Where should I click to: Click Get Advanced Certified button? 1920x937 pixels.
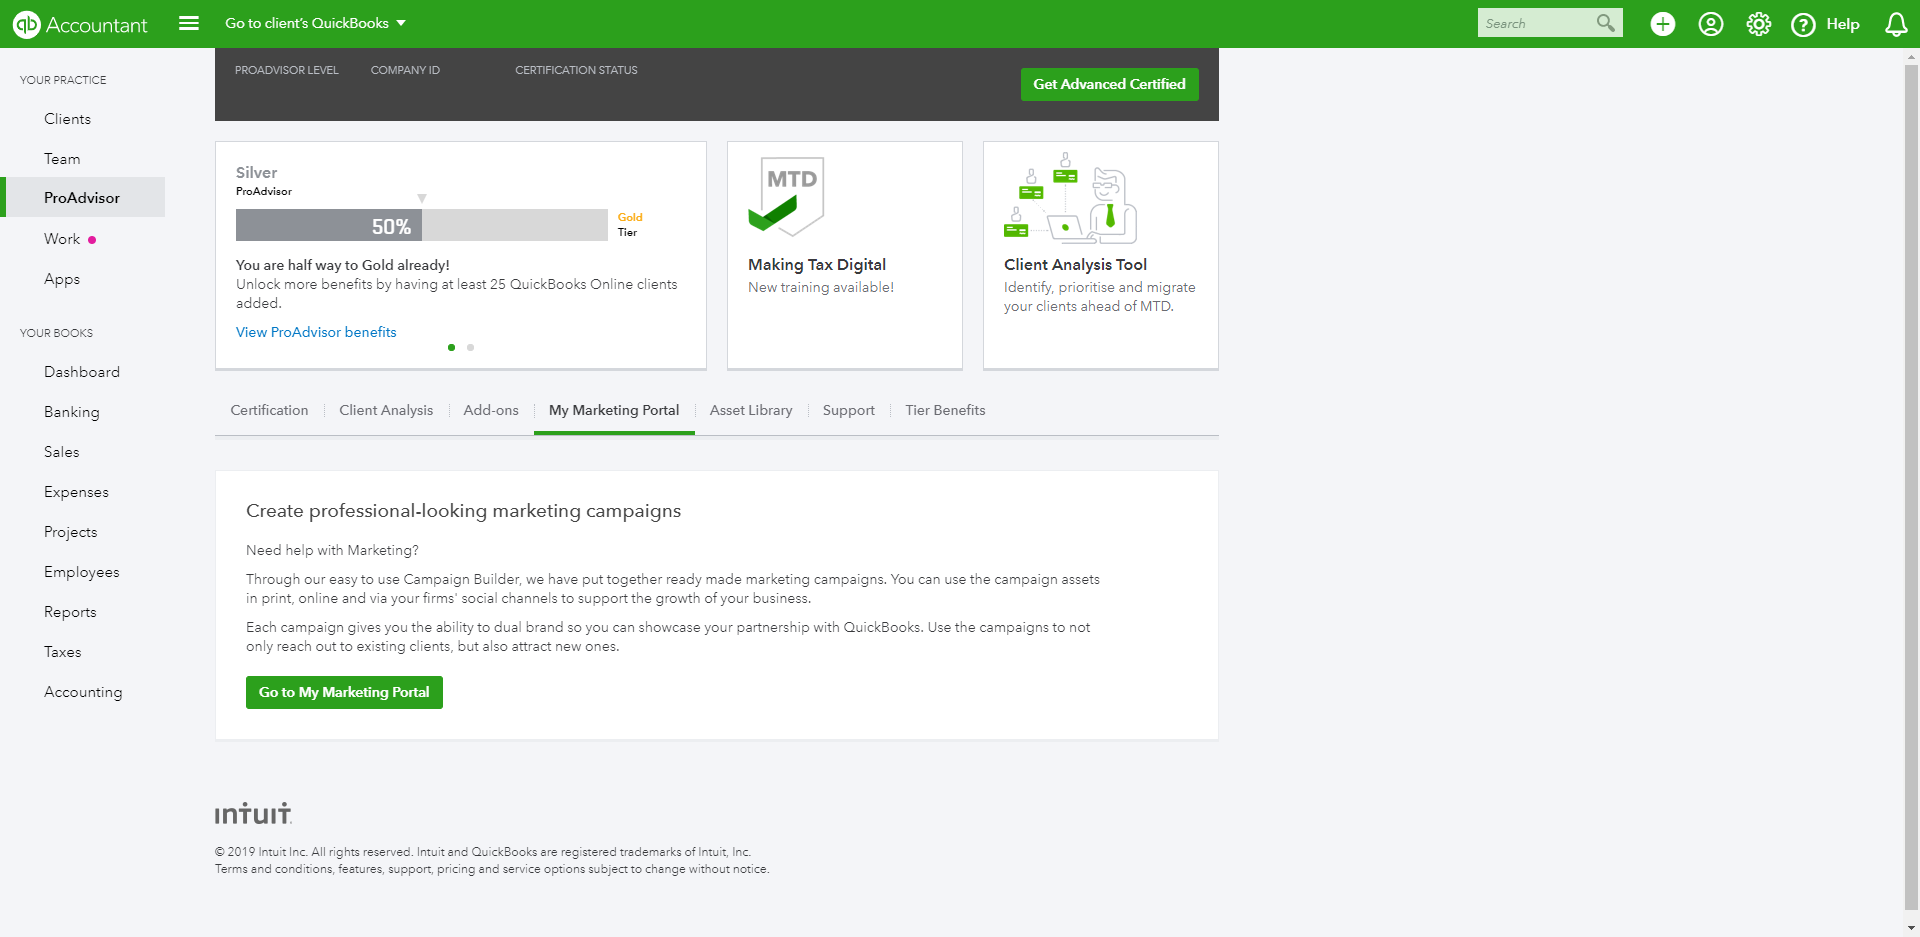tap(1109, 84)
